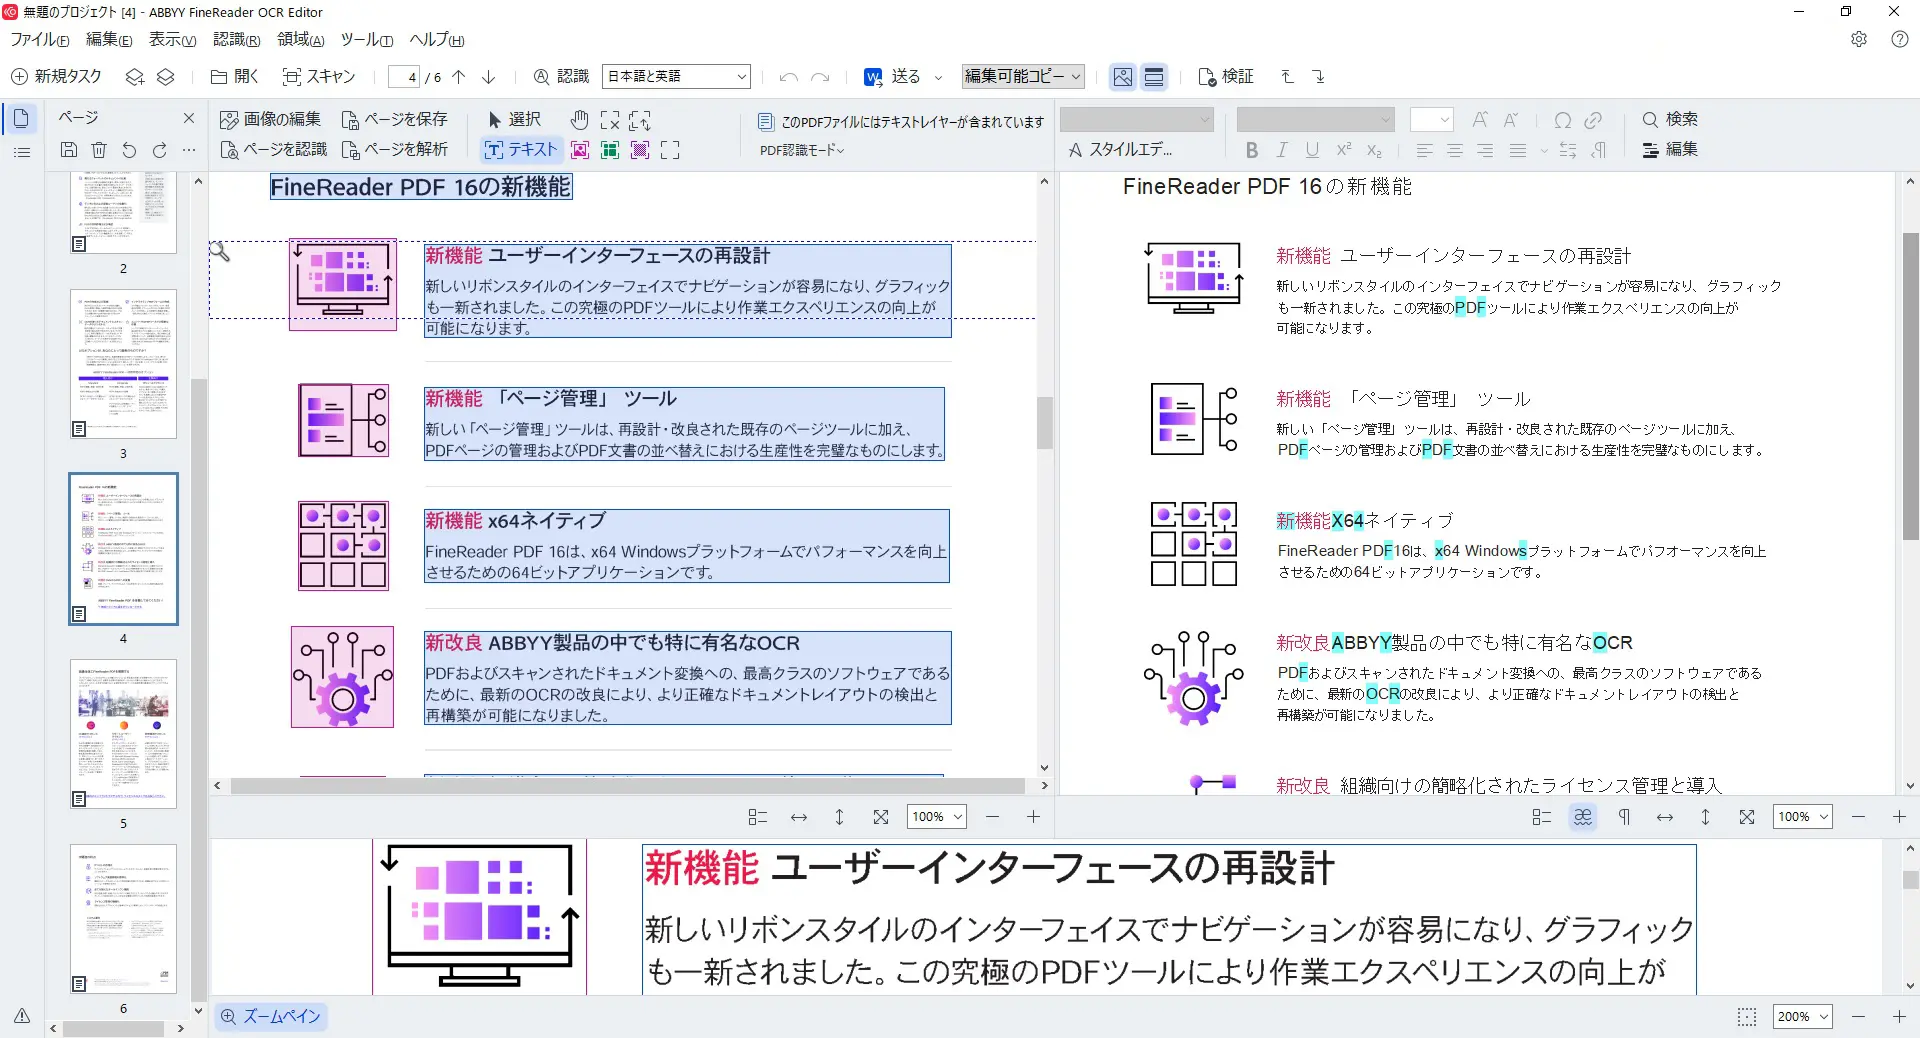Toggle text properties in text pane
Screen dimensions: 1920x1038
tap(1541, 817)
